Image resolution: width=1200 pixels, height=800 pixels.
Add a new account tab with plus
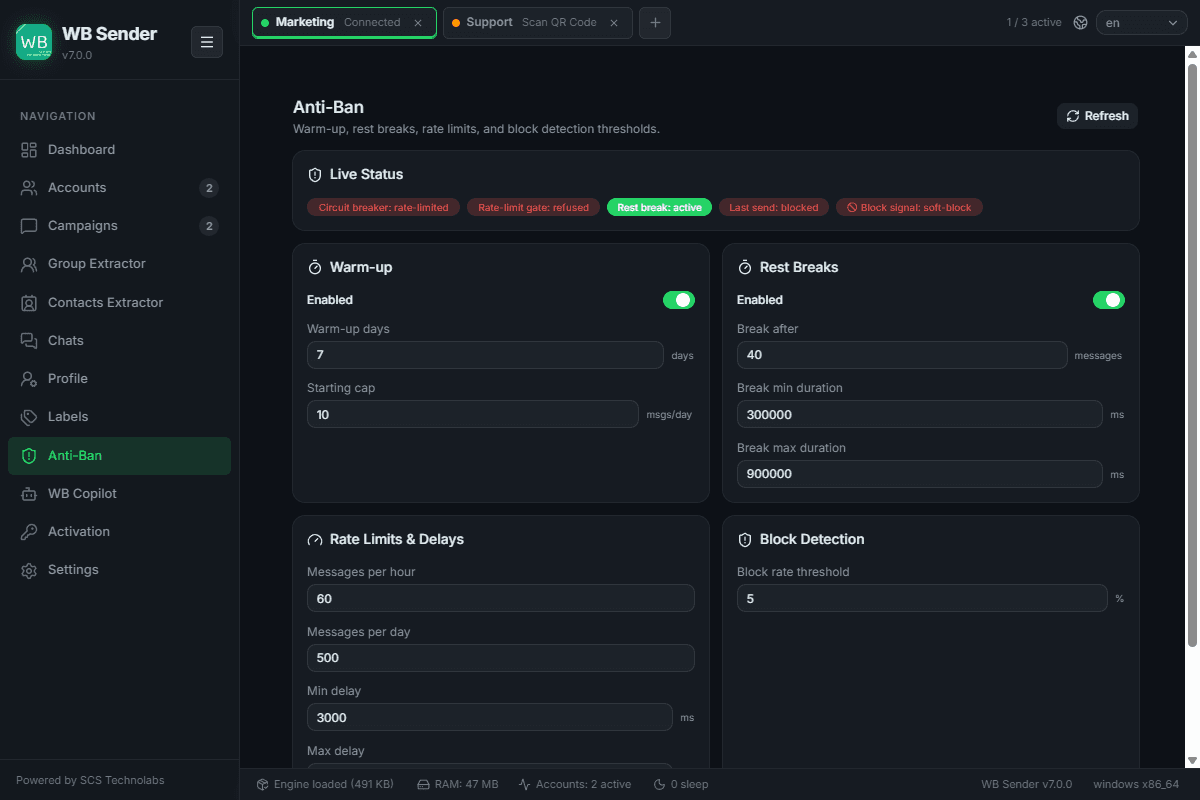tap(655, 23)
